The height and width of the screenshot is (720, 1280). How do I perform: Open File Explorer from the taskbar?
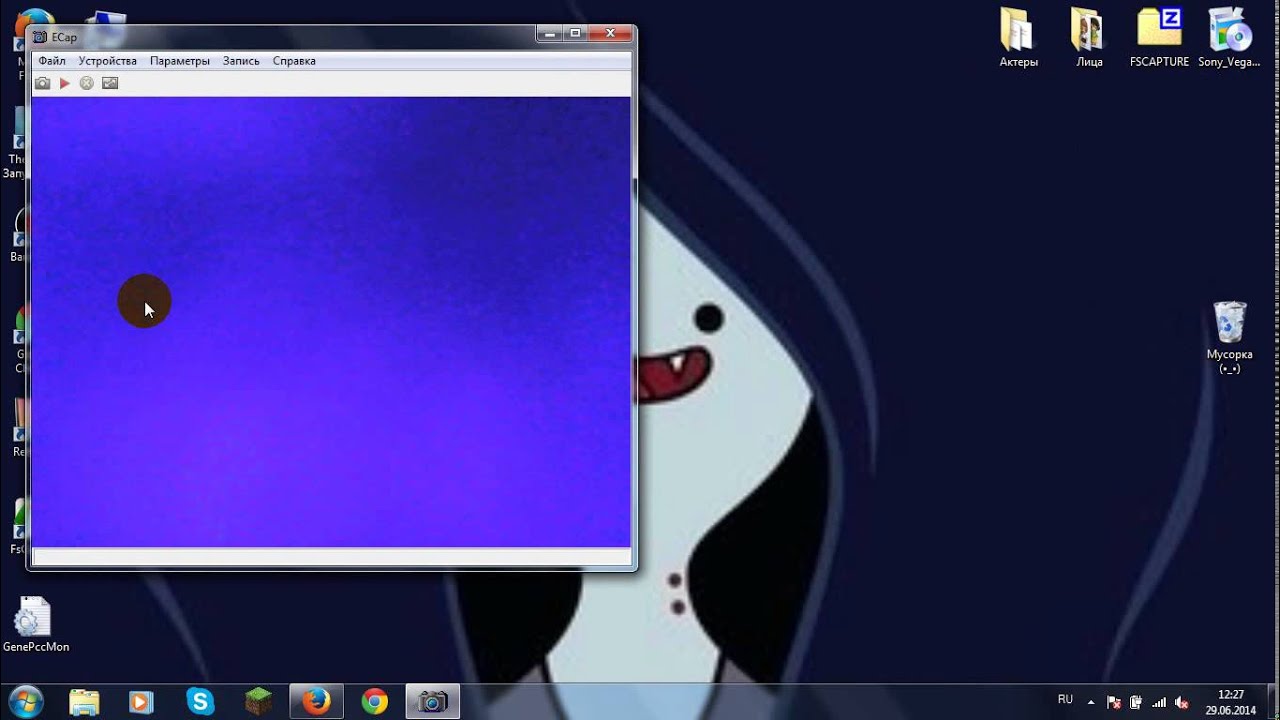pos(84,702)
